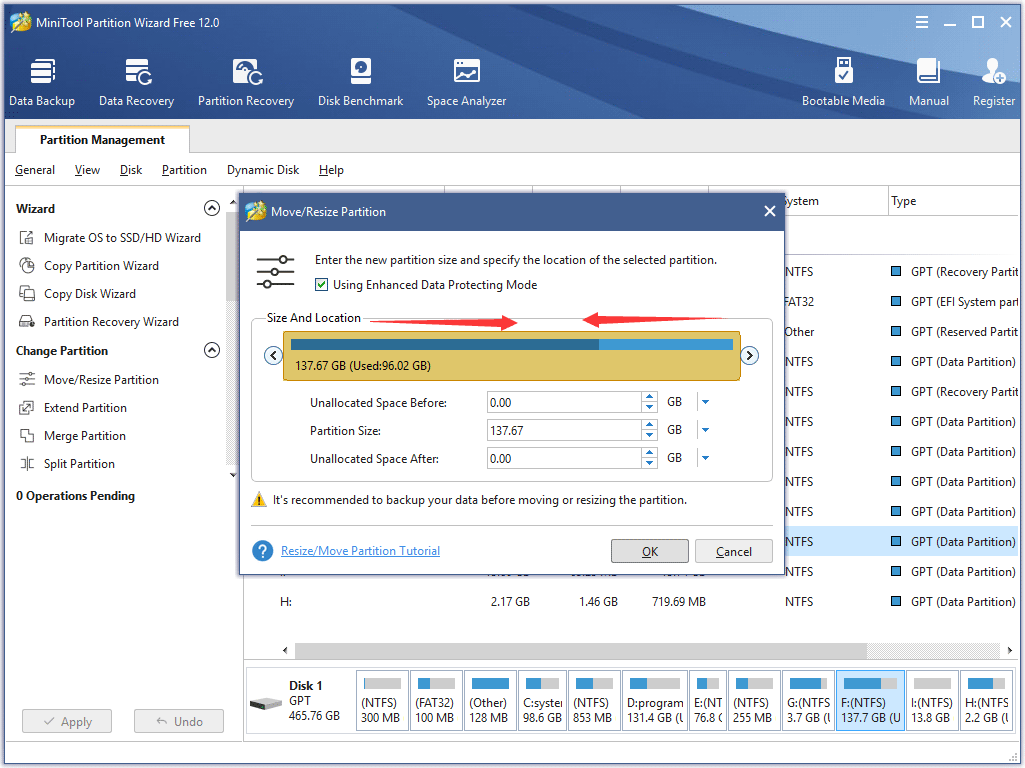Image resolution: width=1025 pixels, height=768 pixels.
Task: Open the Manual
Action: coord(928,82)
